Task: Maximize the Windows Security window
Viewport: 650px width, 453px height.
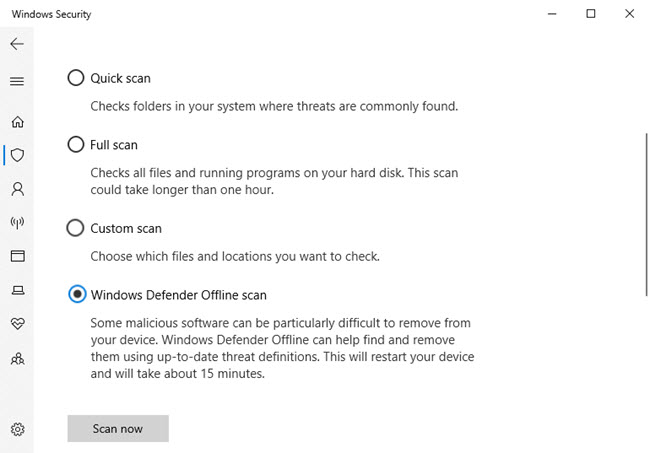Action: tap(591, 13)
